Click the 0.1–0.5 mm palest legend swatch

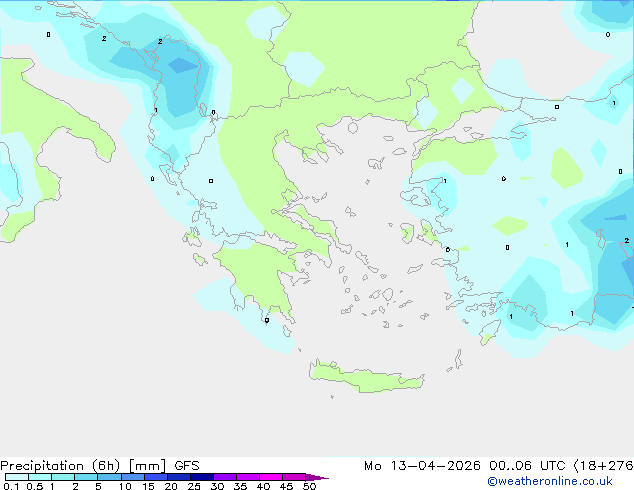pos(17,477)
